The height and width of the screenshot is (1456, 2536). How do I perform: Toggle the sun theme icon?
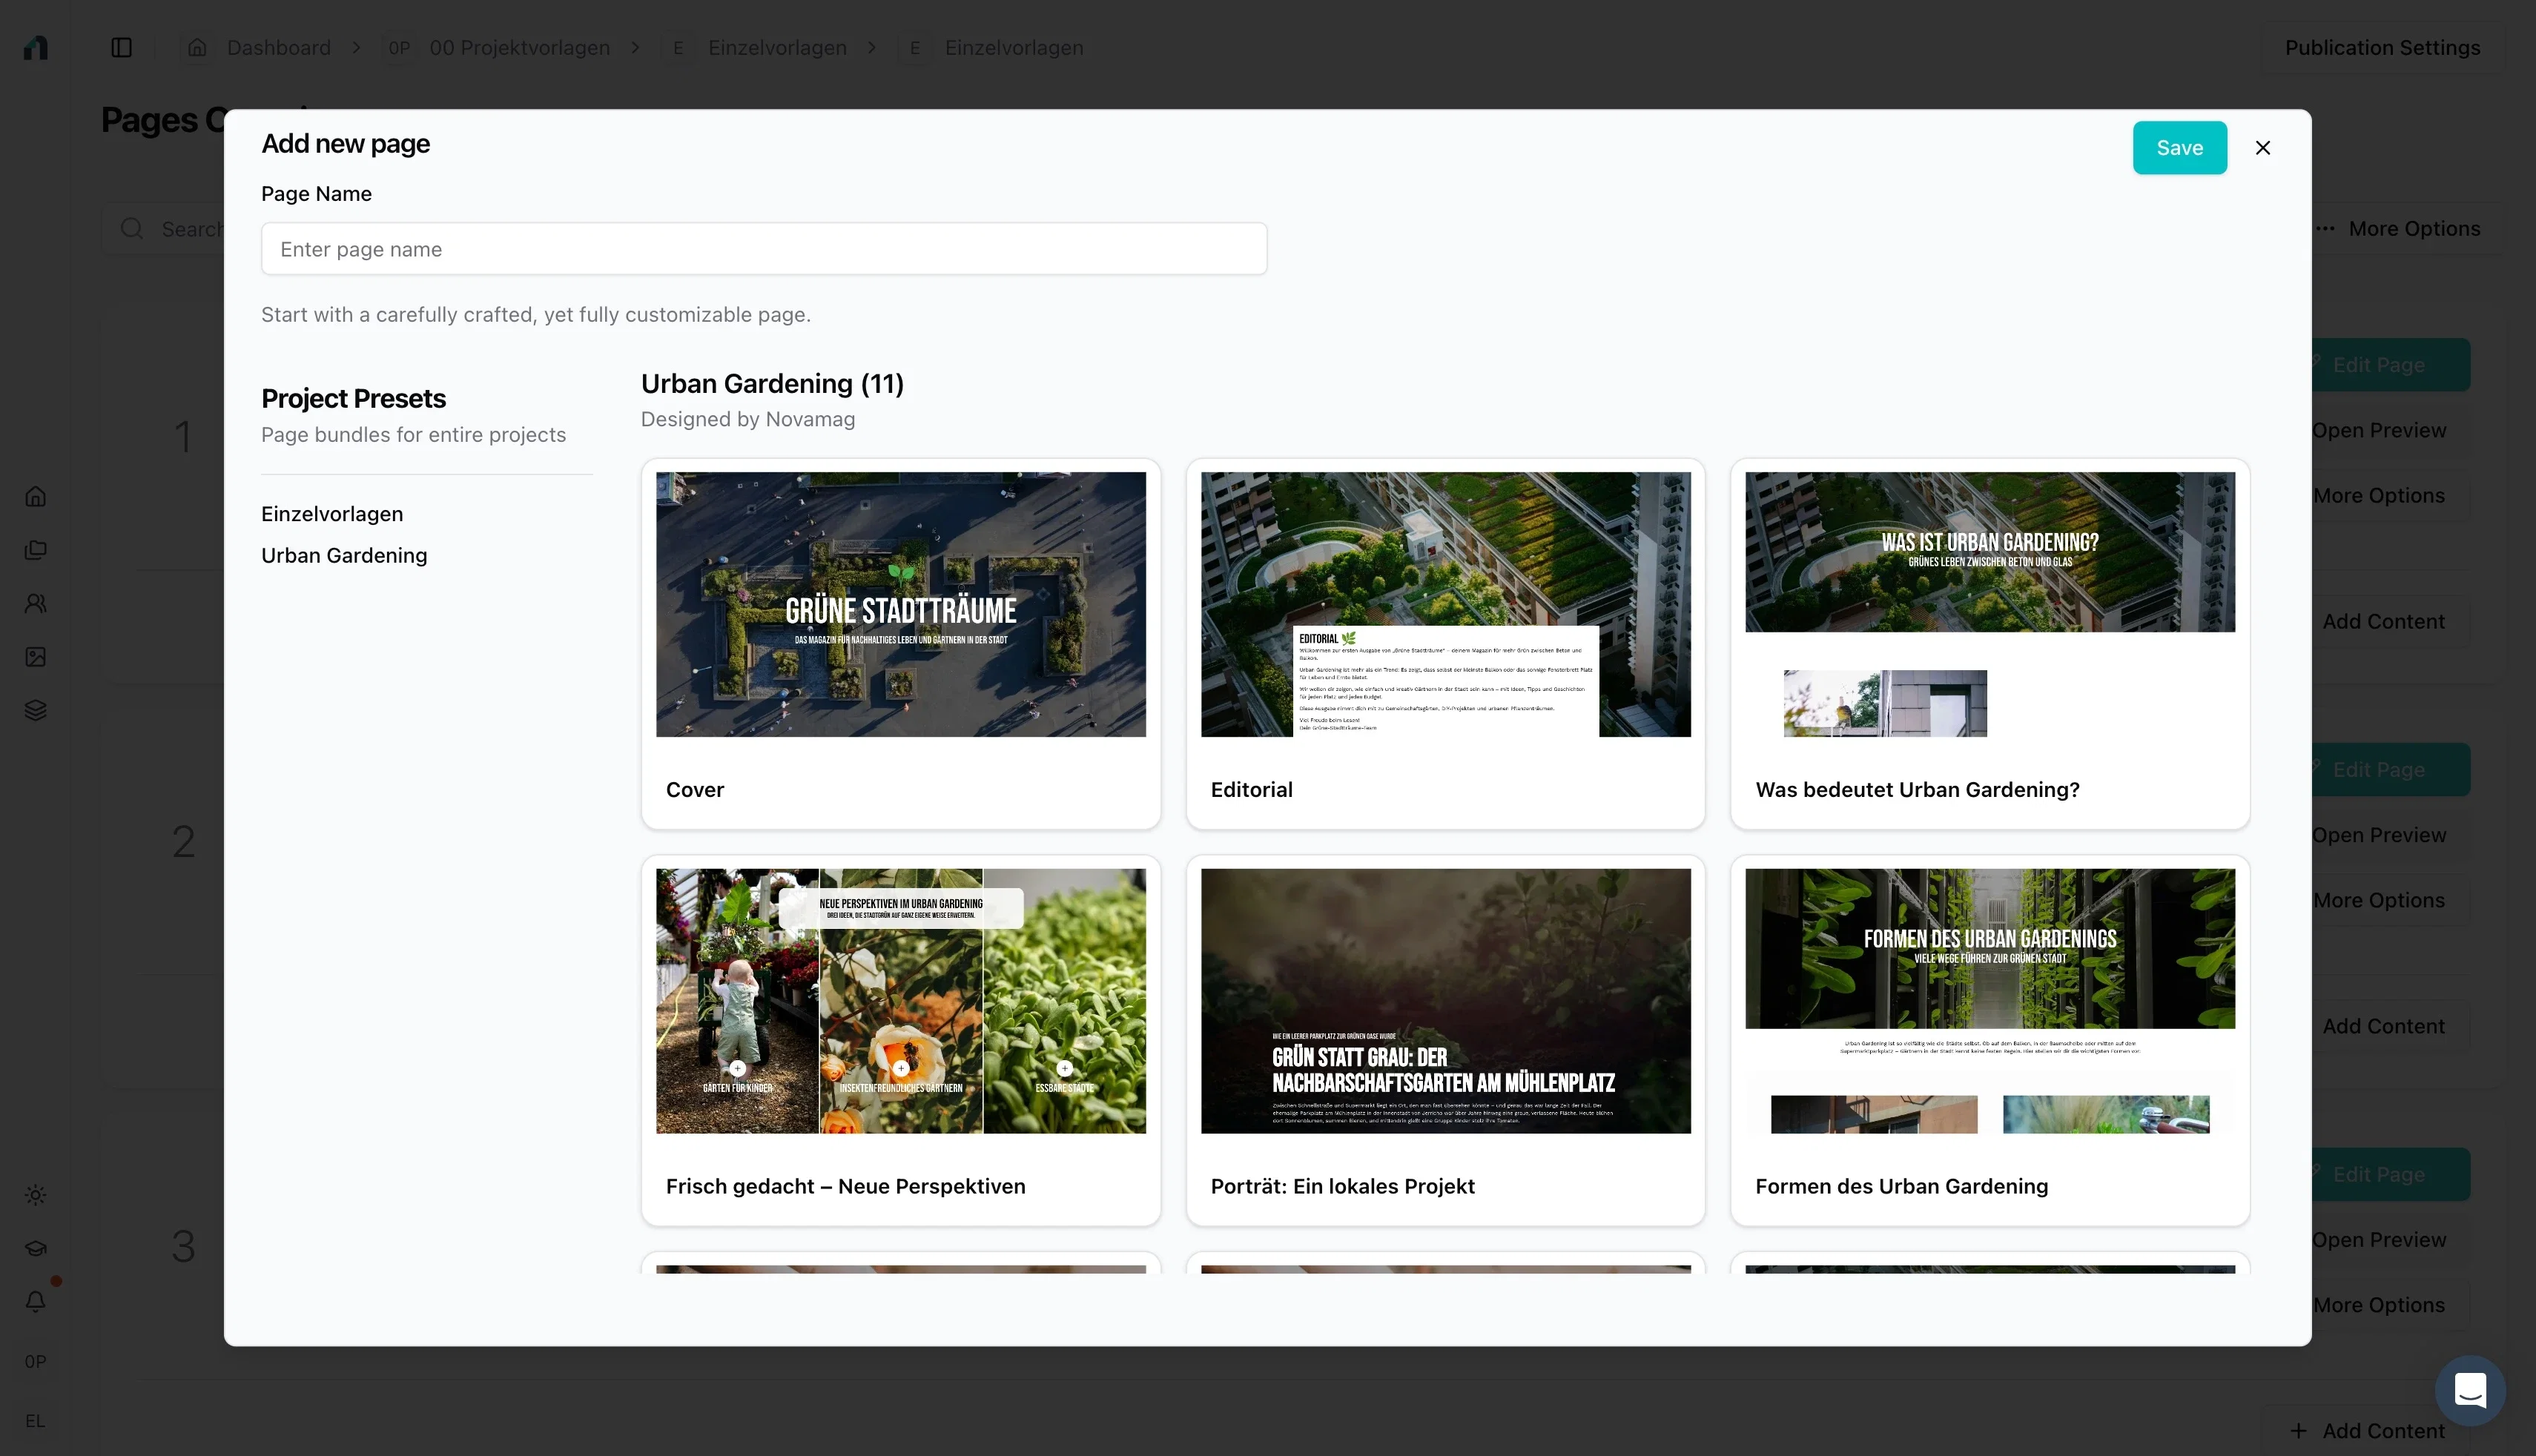coord(36,1195)
